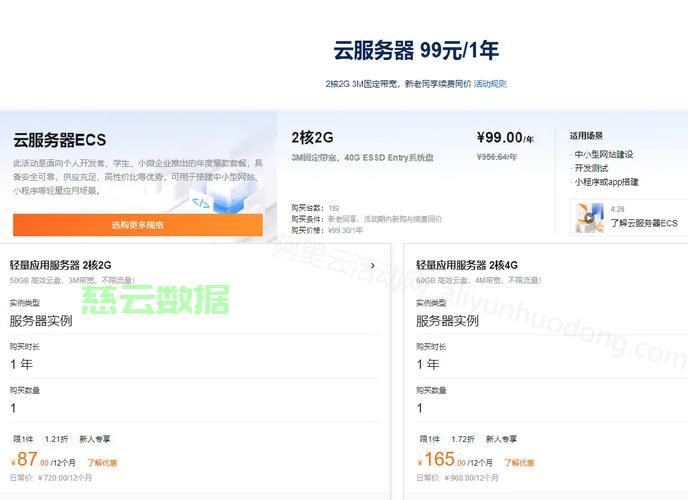Click the 开发测试 item
This screenshot has width=688, height=500.
click(x=591, y=168)
